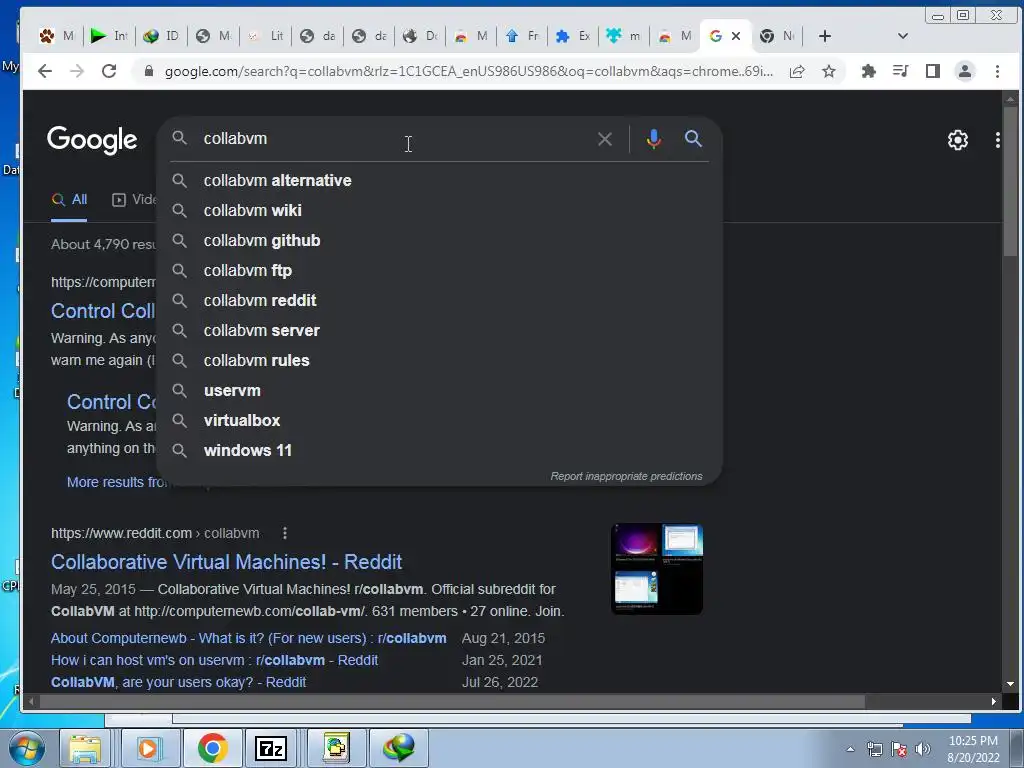
Task: Open the new tab with plus icon
Action: [825, 36]
